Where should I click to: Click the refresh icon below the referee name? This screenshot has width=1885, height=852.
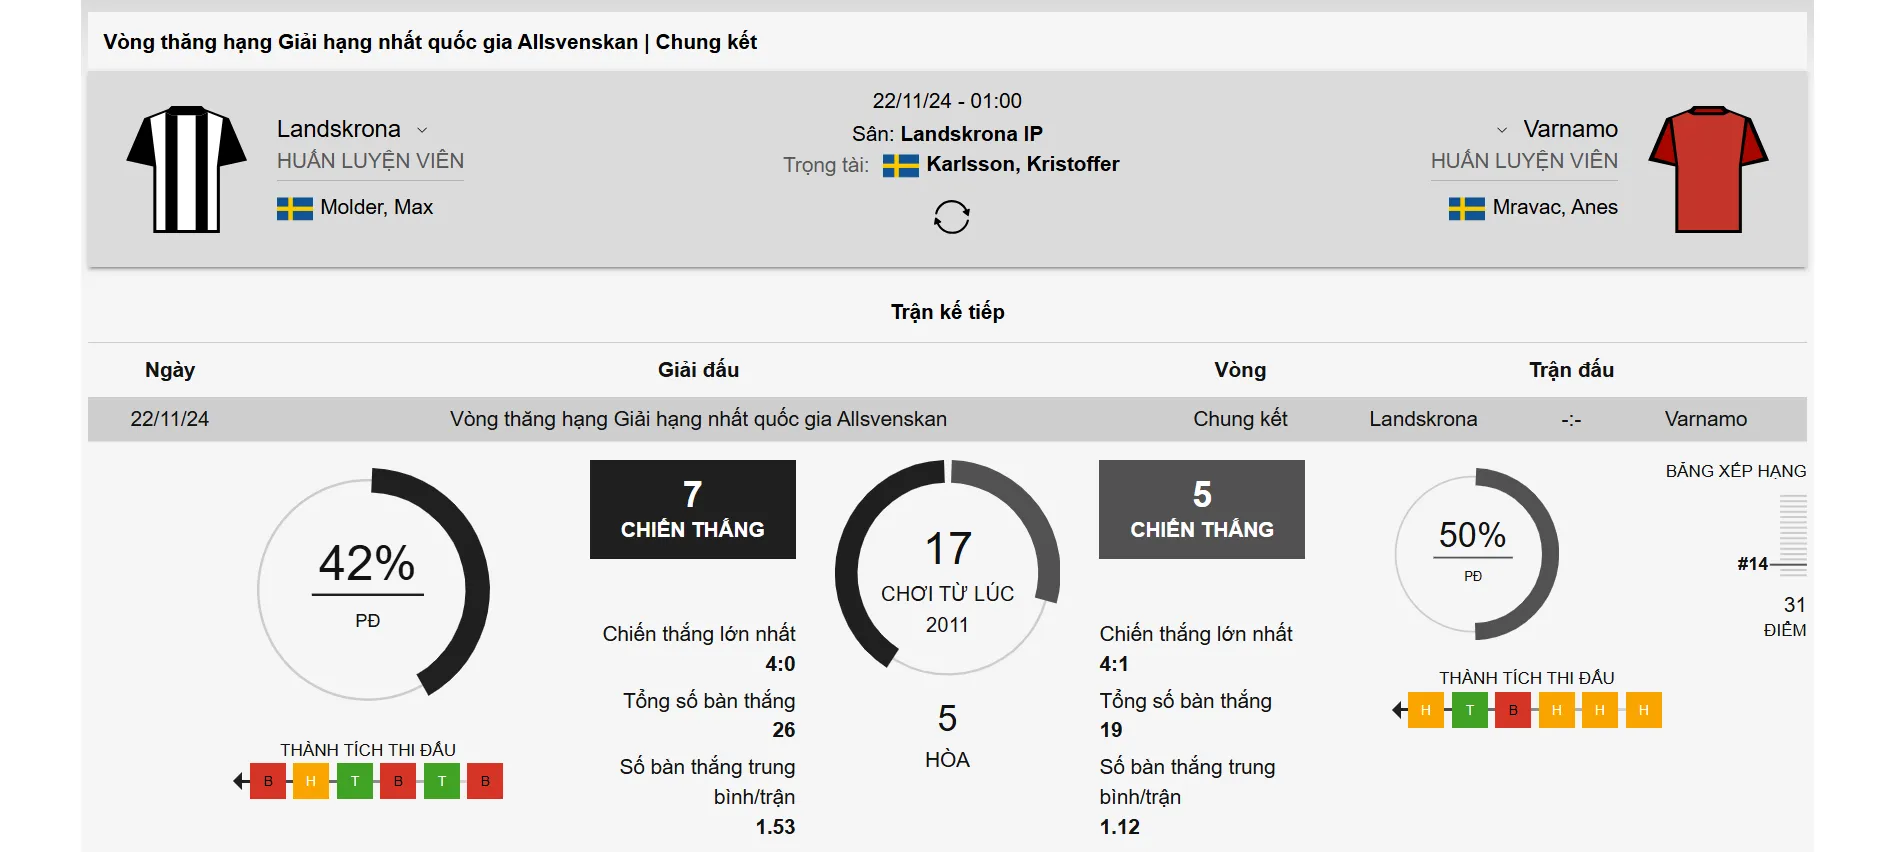pyautogui.click(x=952, y=216)
